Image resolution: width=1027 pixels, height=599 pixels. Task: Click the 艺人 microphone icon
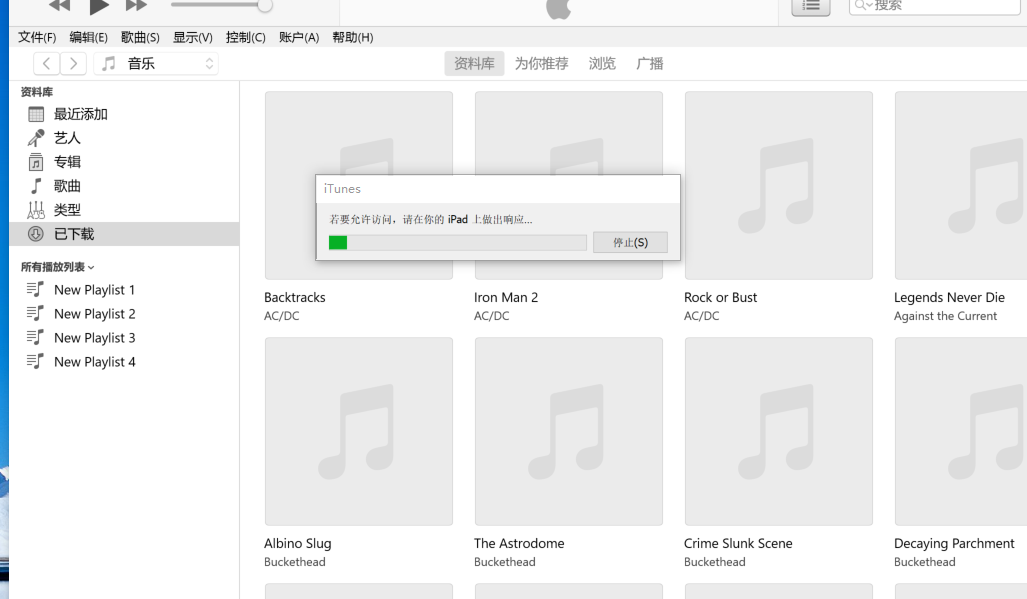point(35,138)
